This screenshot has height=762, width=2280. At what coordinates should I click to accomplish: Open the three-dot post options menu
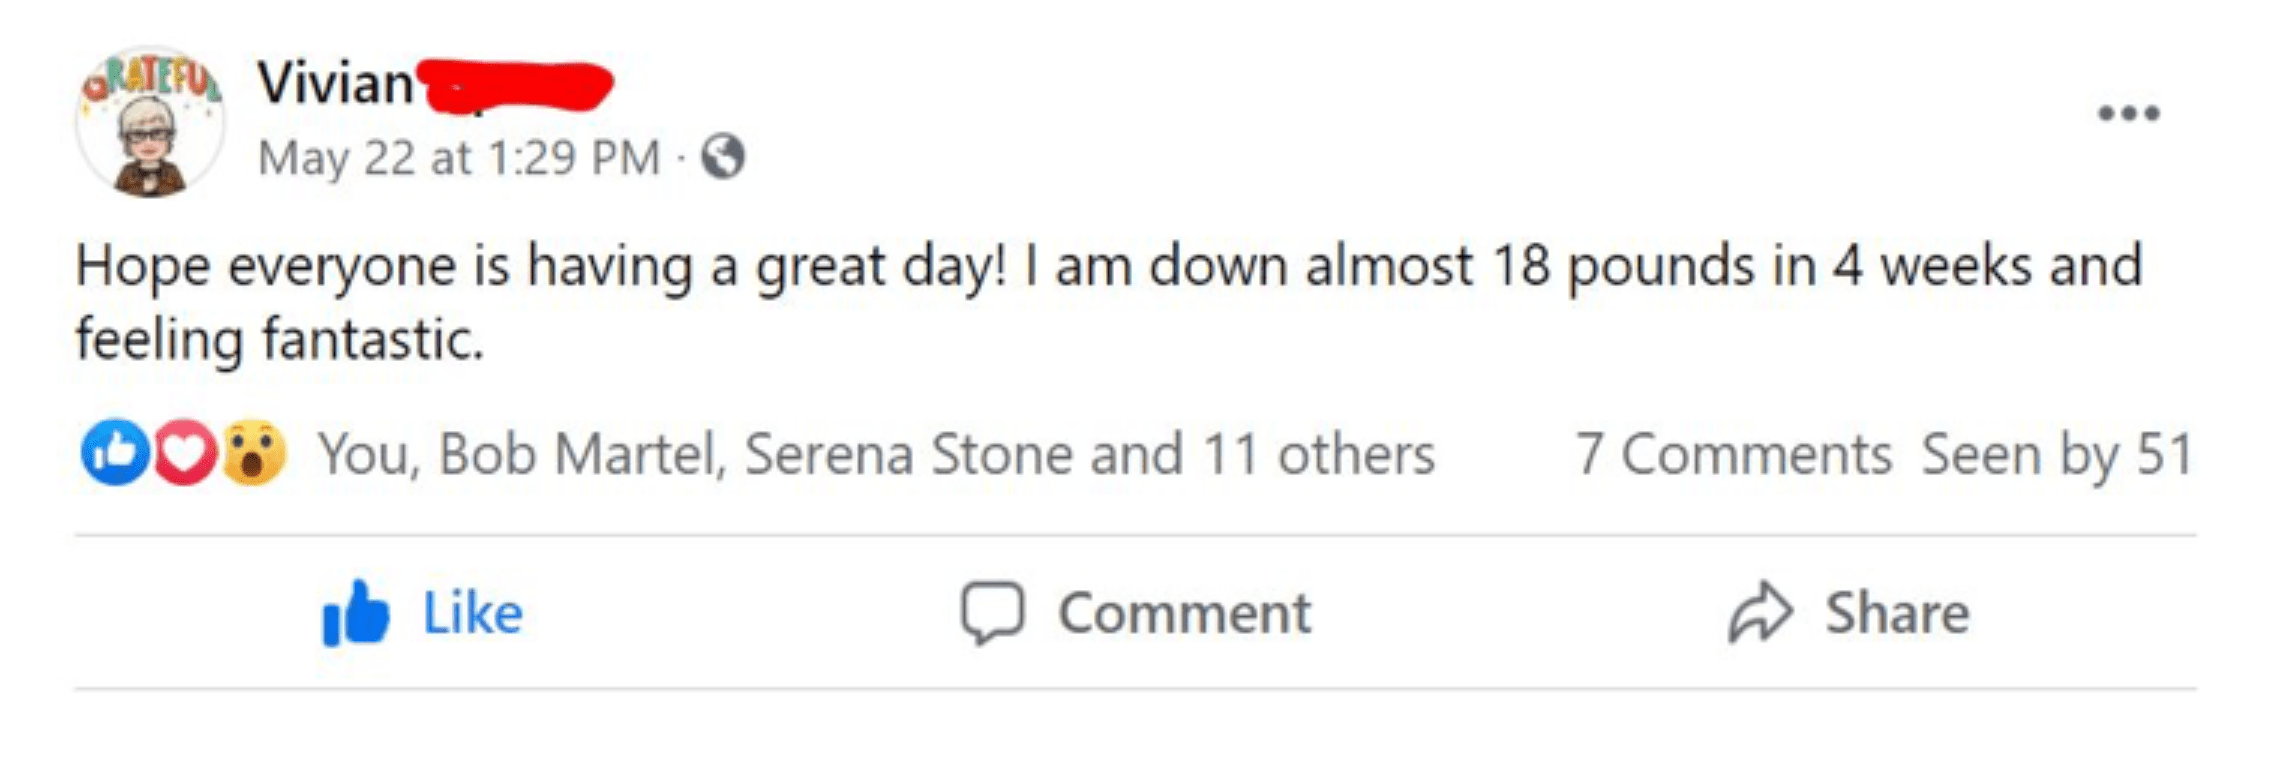[2128, 113]
